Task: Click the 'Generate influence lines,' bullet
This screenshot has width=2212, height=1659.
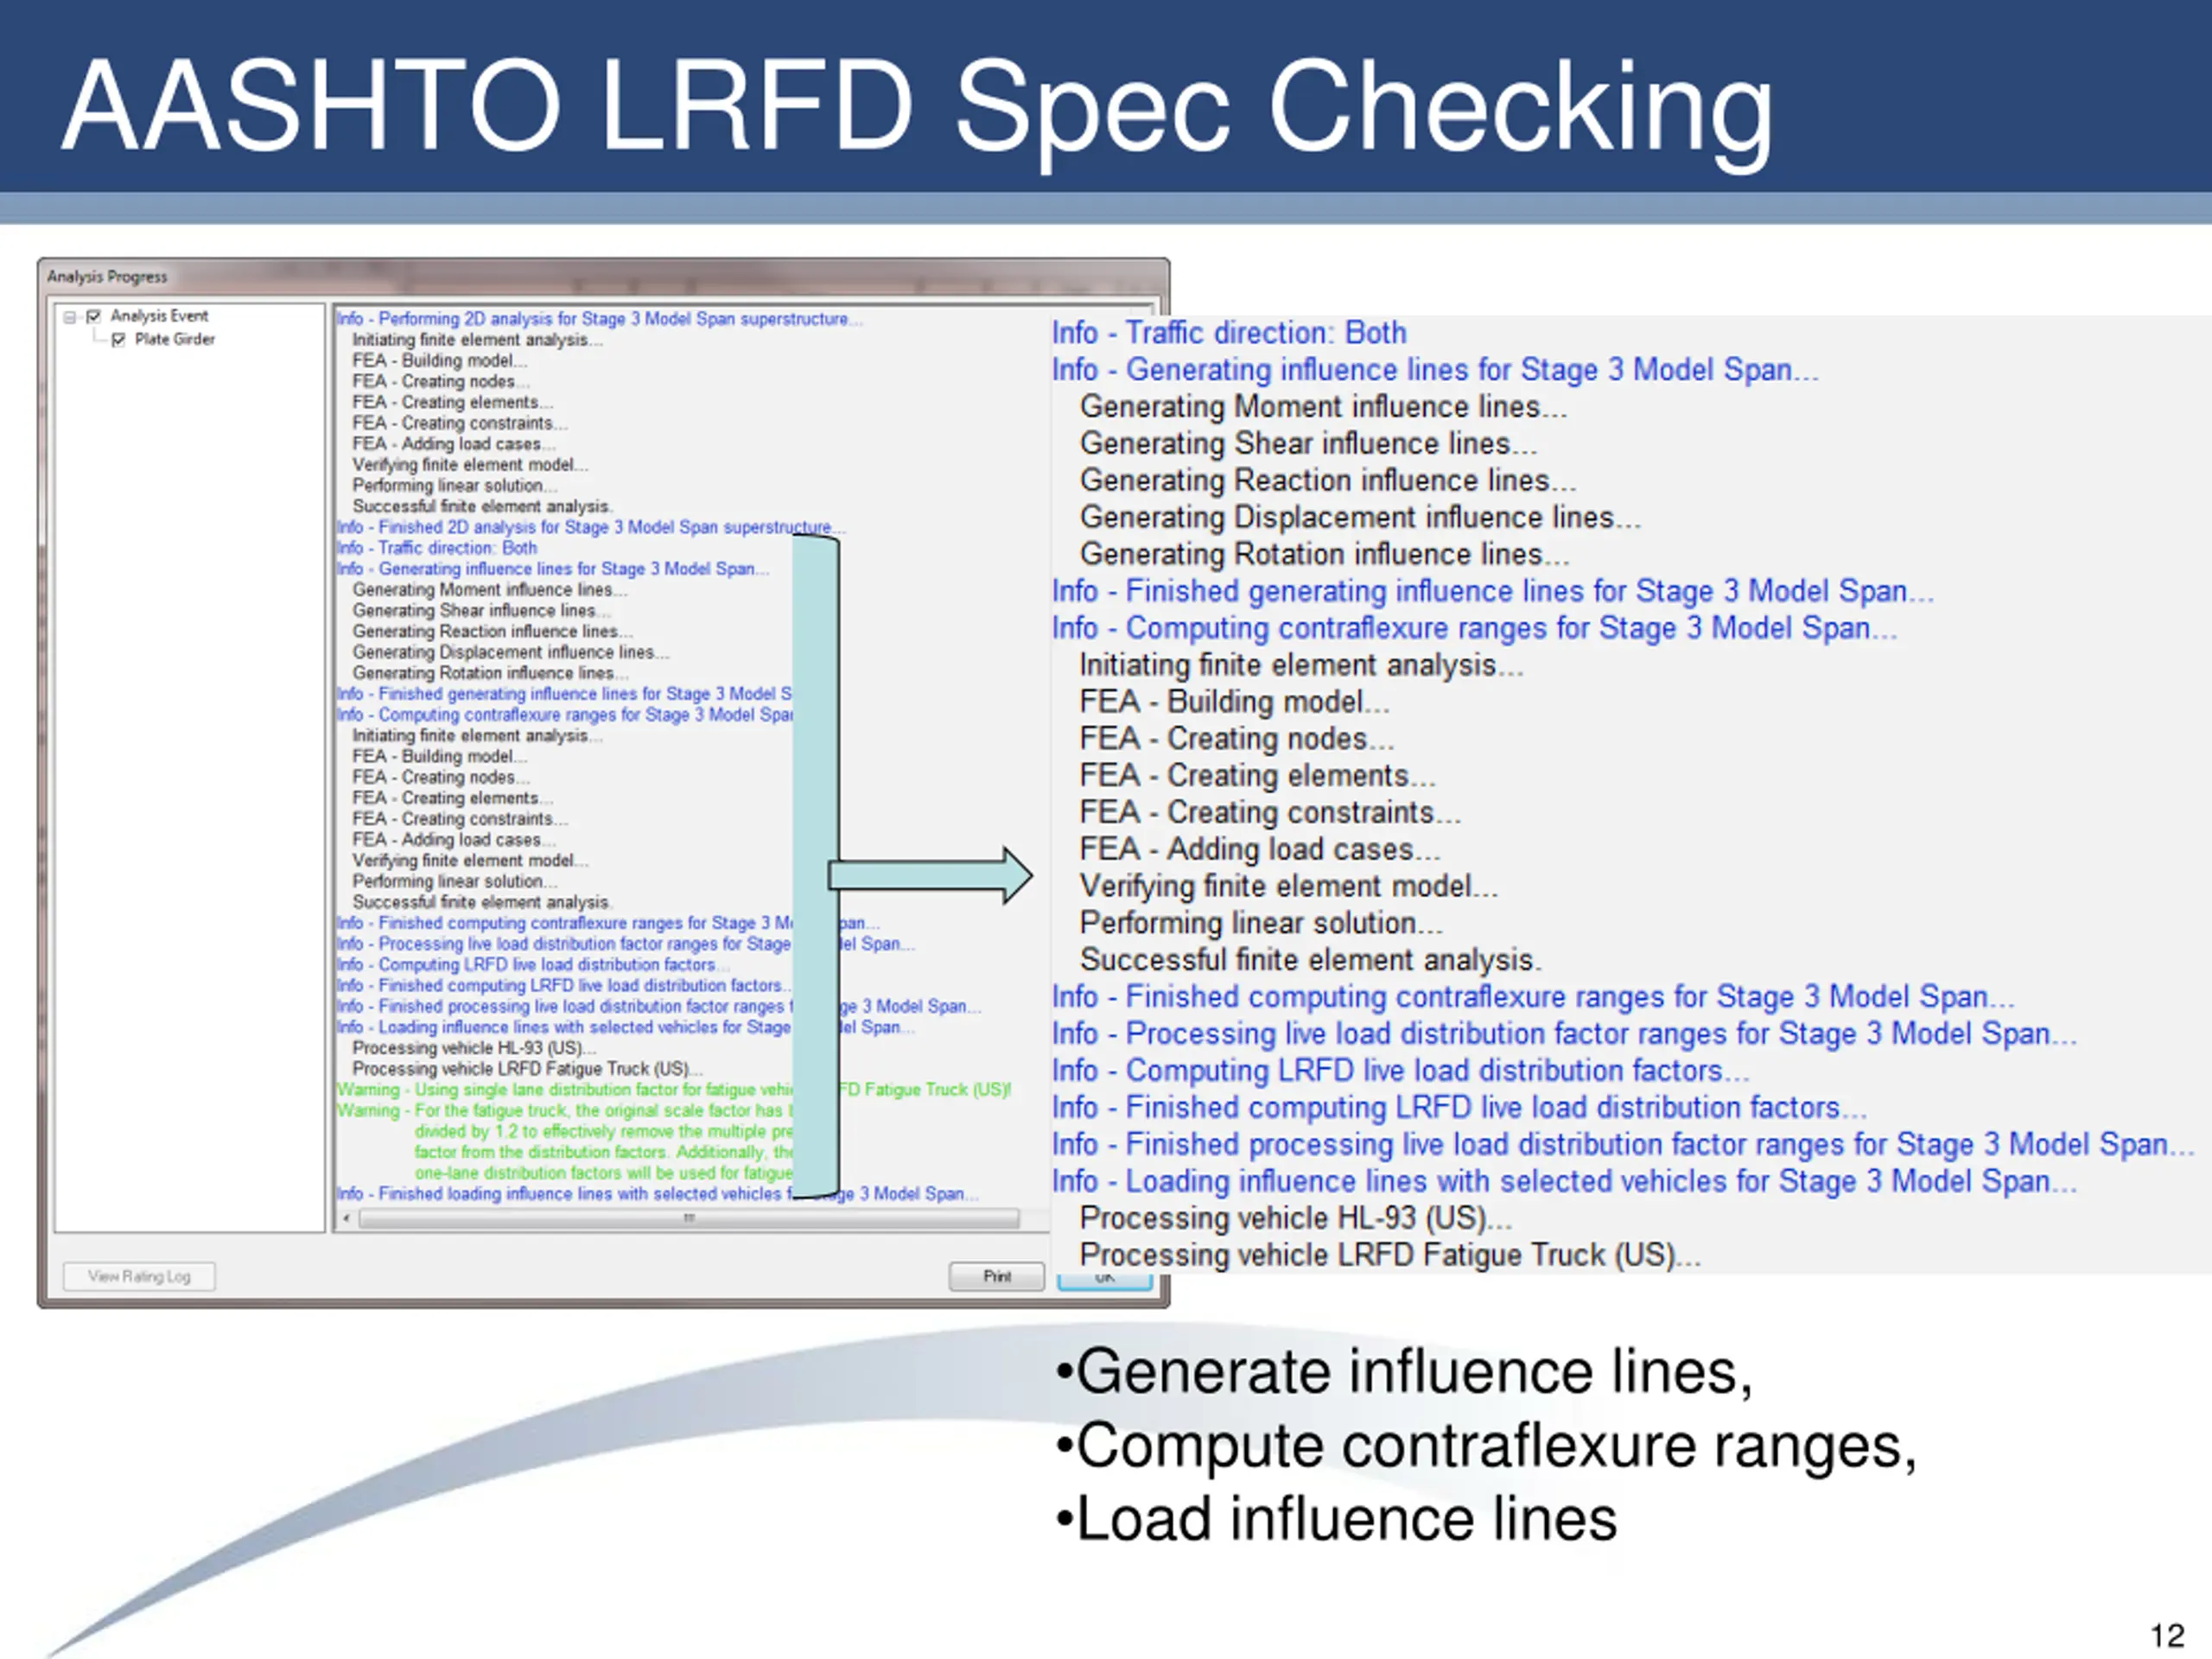Action: [1404, 1371]
